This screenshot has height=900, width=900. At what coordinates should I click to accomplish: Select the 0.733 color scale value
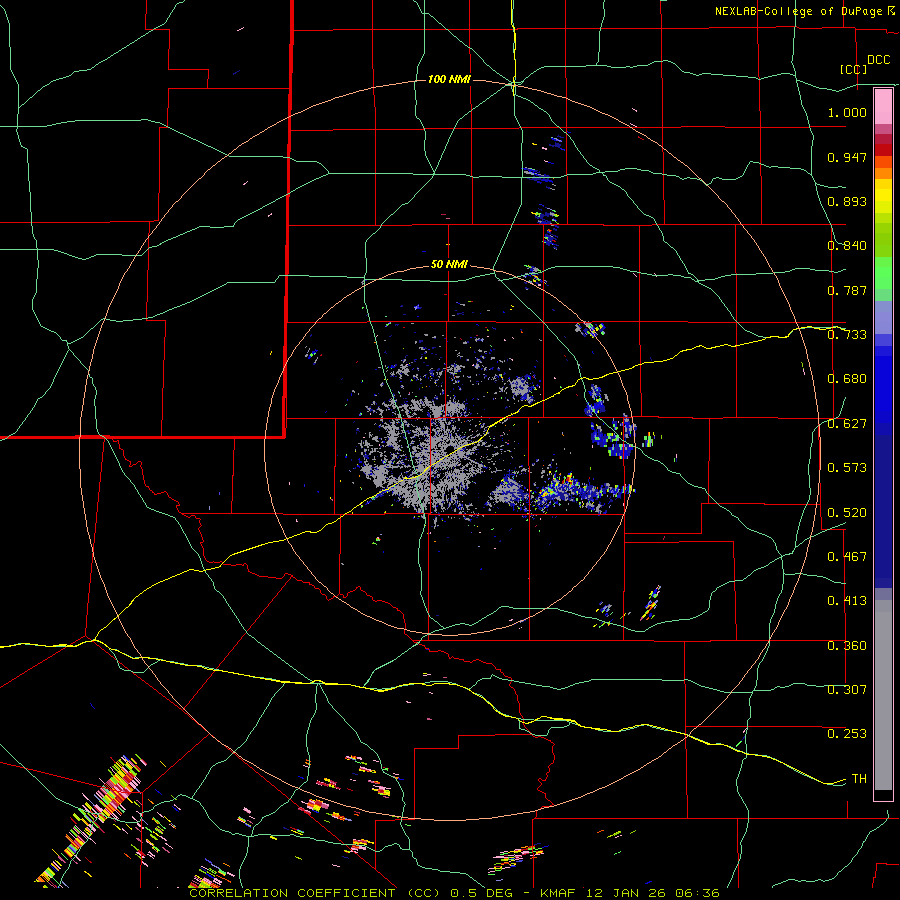[847, 335]
